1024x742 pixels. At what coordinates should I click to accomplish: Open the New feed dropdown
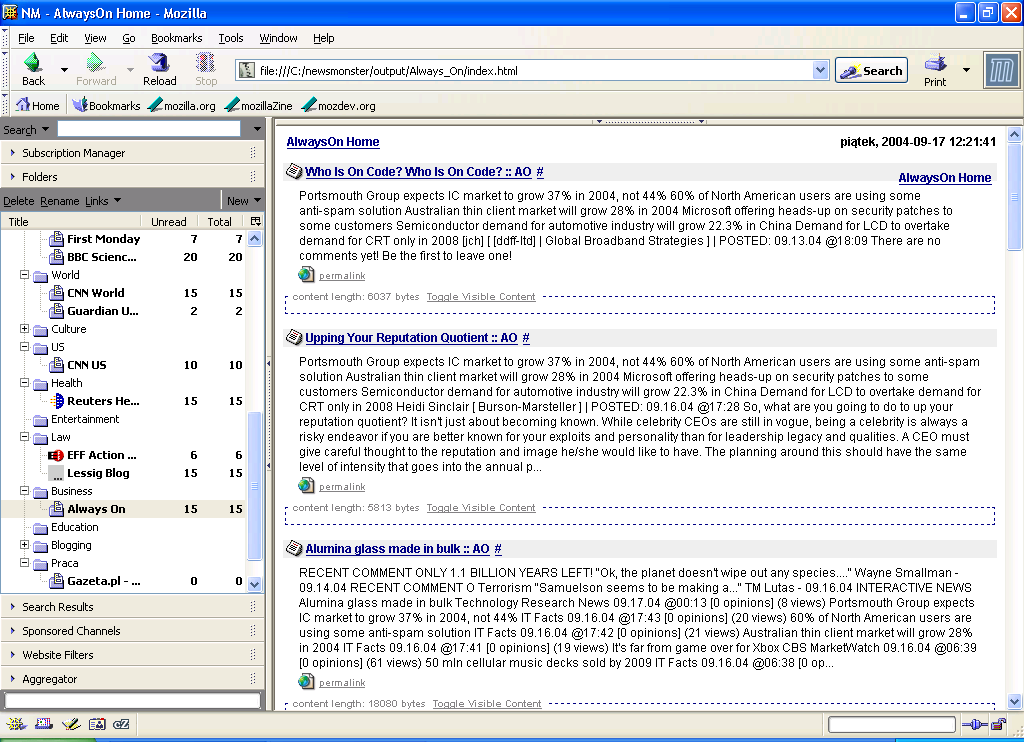(x=243, y=201)
